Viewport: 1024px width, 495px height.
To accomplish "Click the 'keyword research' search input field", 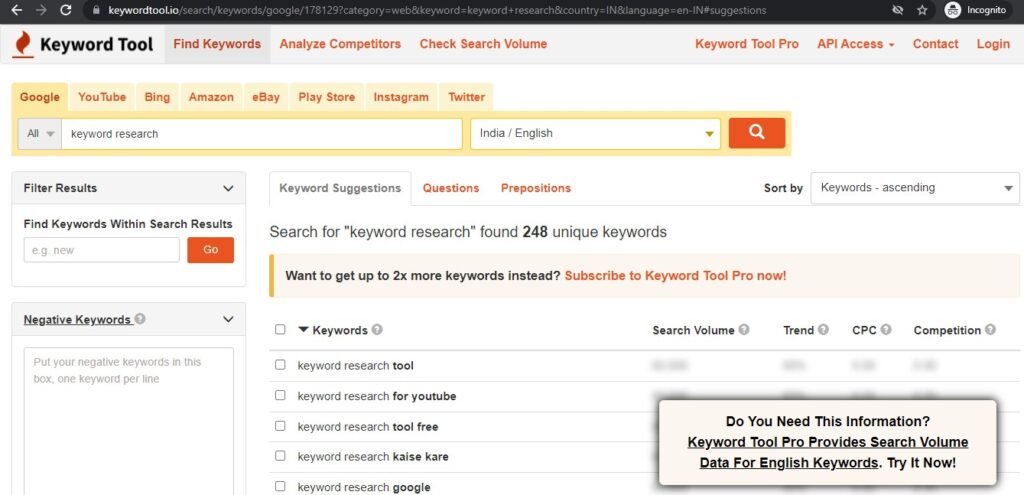I will pyautogui.click(x=262, y=134).
